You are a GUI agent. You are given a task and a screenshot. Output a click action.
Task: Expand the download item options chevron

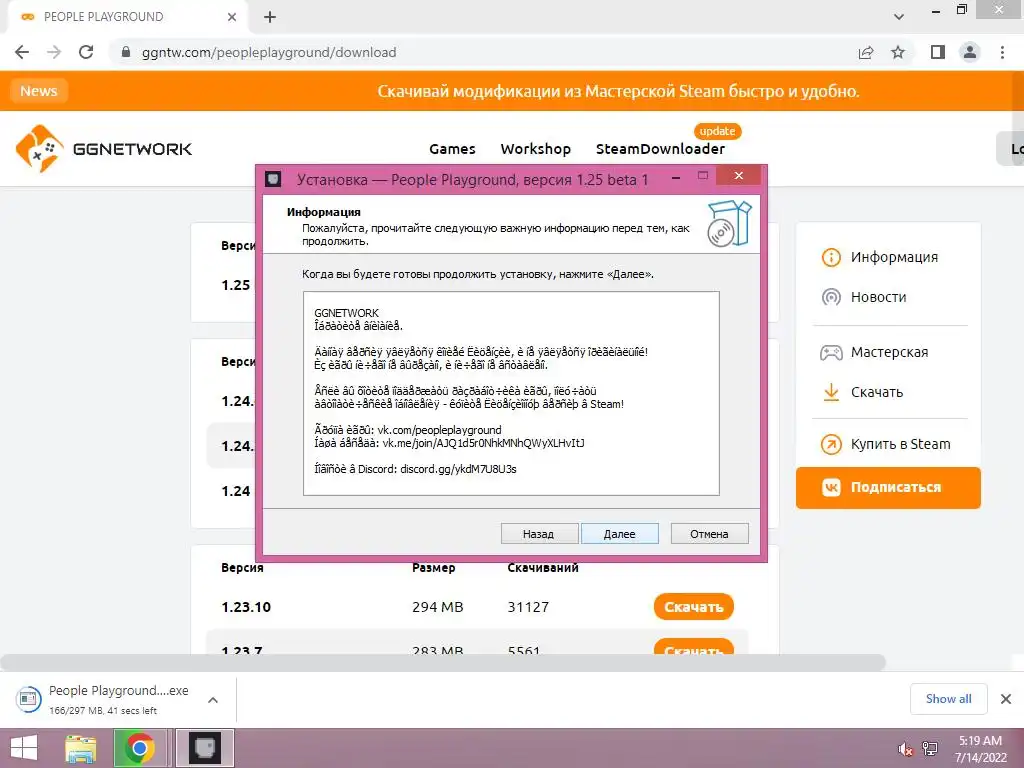[x=213, y=700]
